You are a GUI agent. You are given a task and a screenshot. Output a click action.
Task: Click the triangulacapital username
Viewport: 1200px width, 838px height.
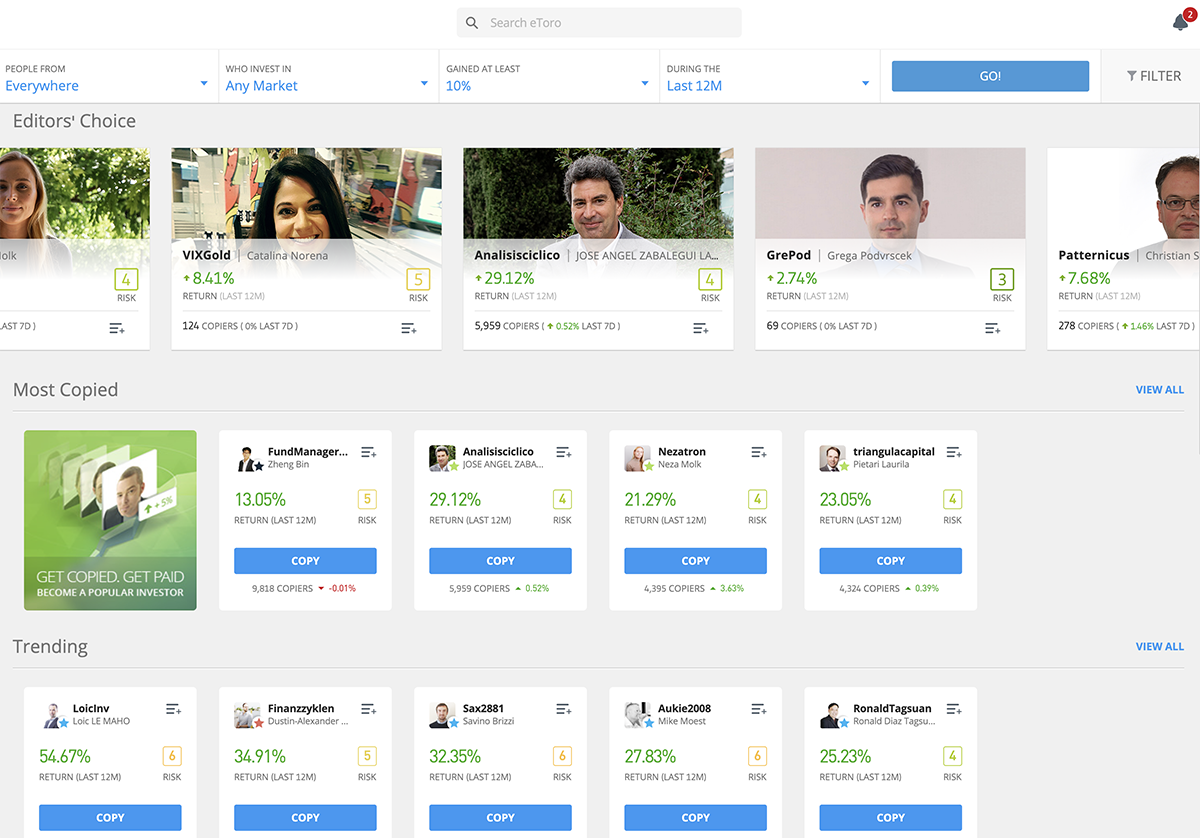(x=894, y=452)
